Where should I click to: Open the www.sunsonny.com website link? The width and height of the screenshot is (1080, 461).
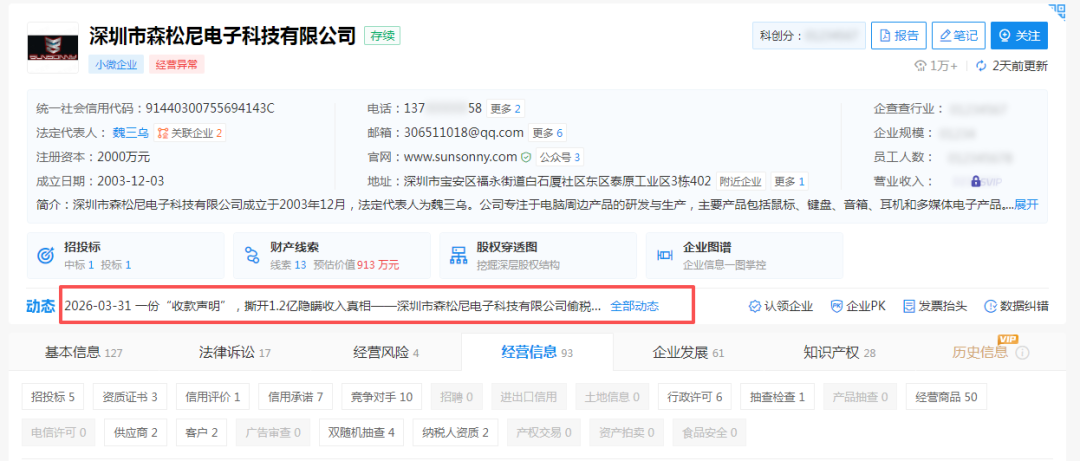460,157
